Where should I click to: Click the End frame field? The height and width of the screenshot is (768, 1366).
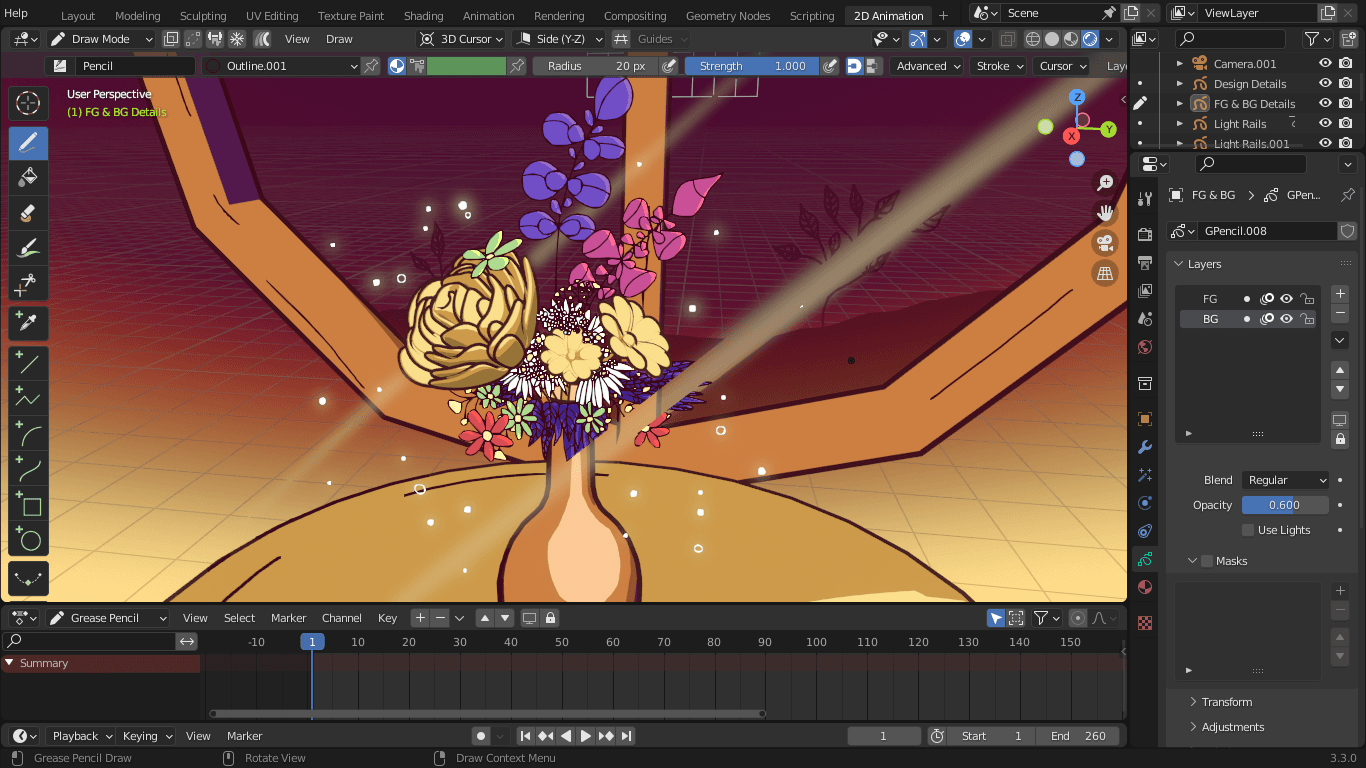(x=1078, y=736)
